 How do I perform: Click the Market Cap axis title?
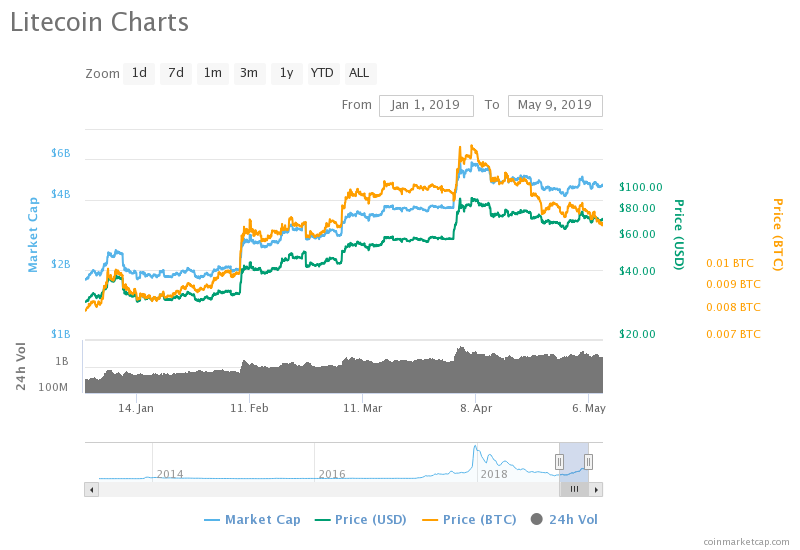[x=33, y=235]
